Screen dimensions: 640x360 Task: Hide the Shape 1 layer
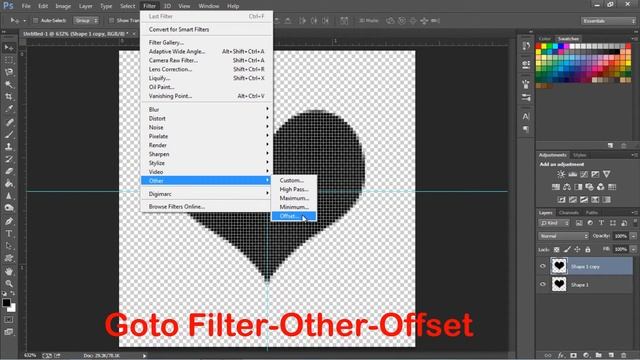[x=543, y=284]
